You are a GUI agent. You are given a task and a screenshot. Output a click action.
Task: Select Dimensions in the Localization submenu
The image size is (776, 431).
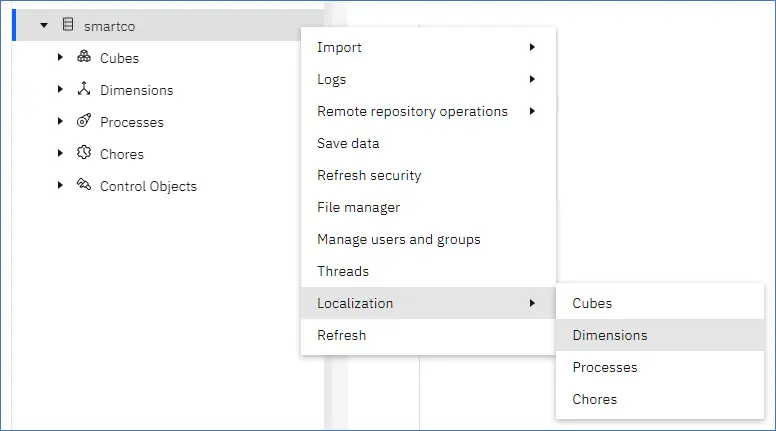click(660, 335)
